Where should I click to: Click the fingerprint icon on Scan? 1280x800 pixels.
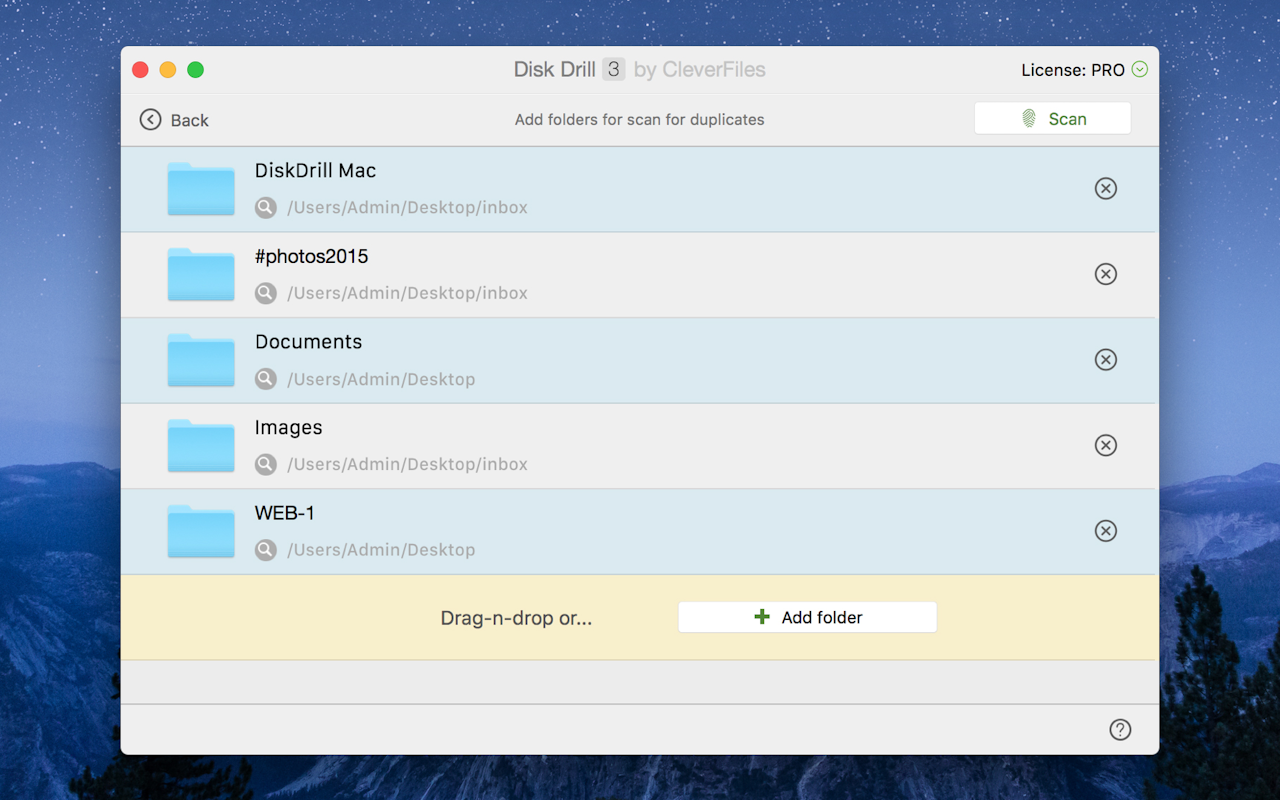(x=1029, y=118)
